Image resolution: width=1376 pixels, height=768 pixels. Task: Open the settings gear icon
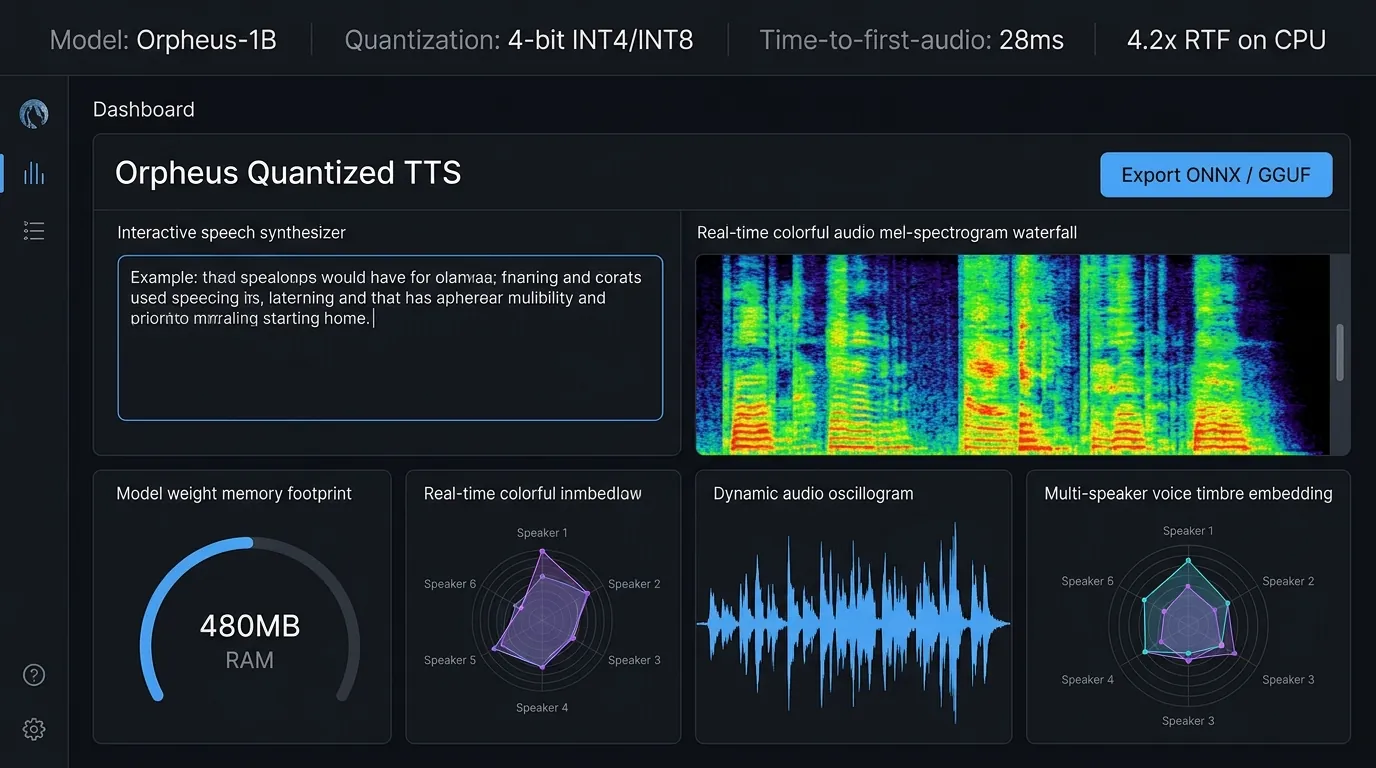tap(34, 729)
